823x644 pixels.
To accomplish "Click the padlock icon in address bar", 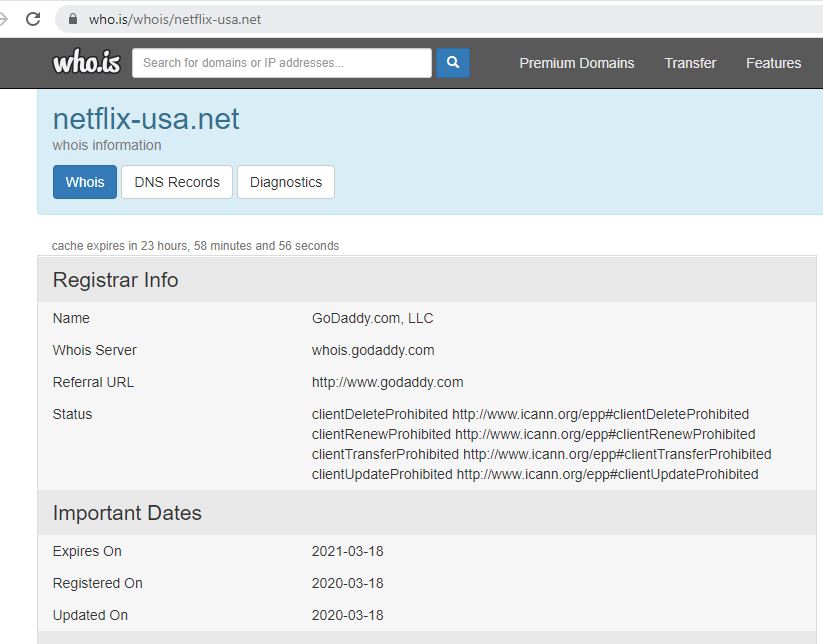I will (x=73, y=19).
